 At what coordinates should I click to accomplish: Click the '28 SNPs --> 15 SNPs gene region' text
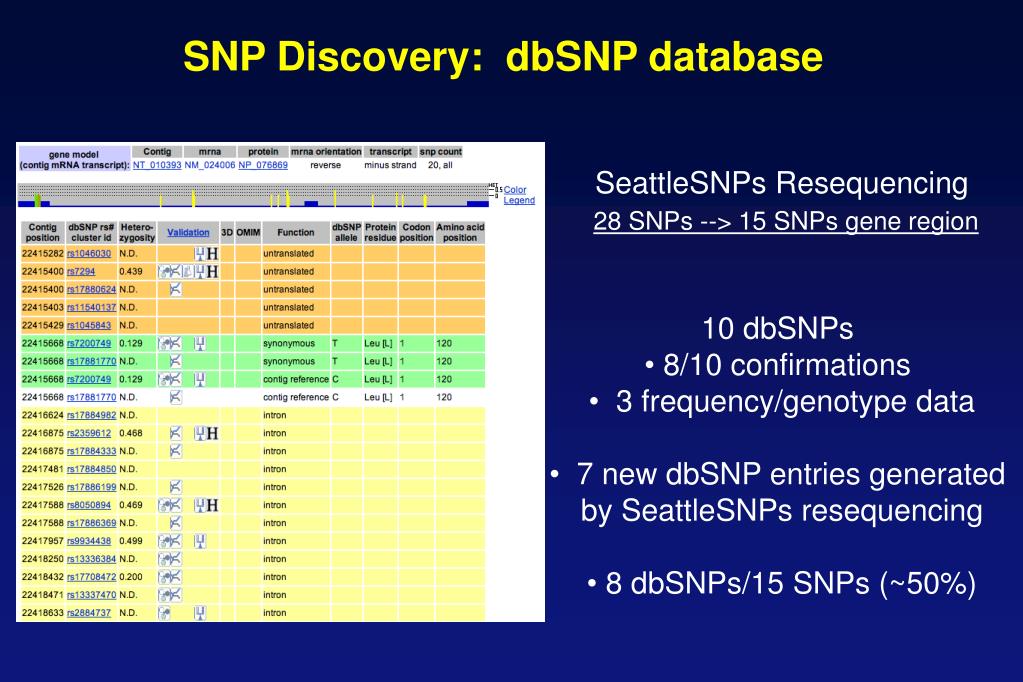pyautogui.click(x=786, y=221)
